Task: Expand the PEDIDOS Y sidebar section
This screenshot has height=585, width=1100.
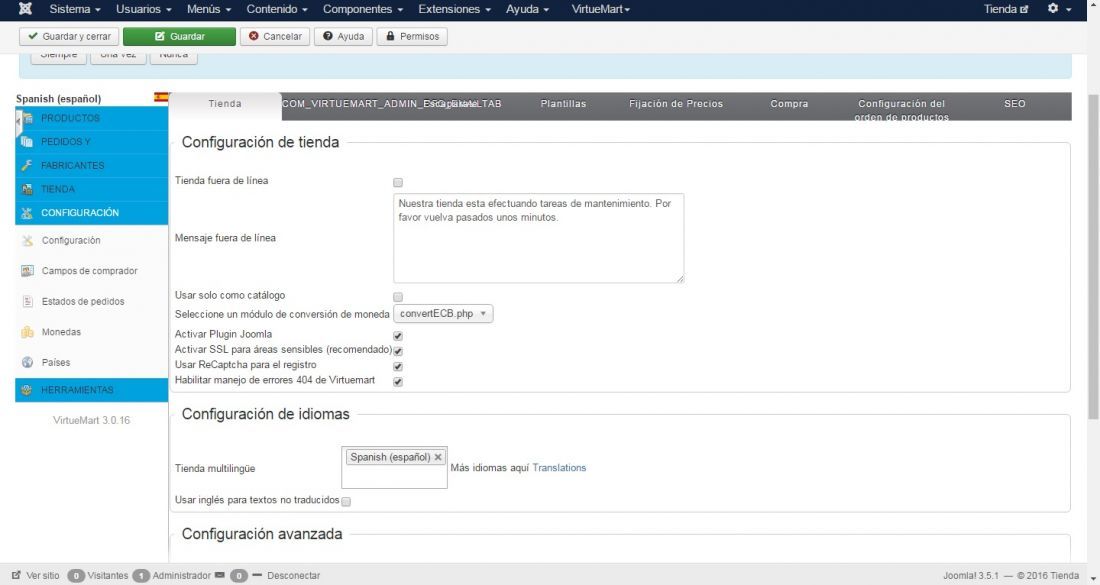Action: click(x=92, y=142)
